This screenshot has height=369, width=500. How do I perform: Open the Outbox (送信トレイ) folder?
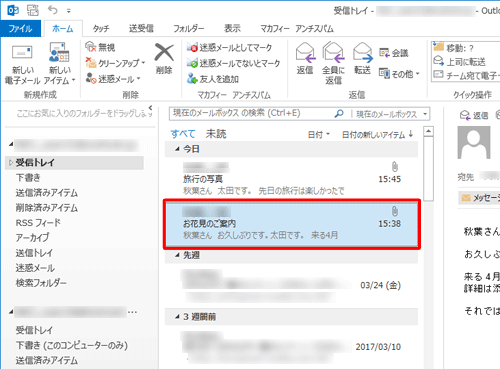34,253
